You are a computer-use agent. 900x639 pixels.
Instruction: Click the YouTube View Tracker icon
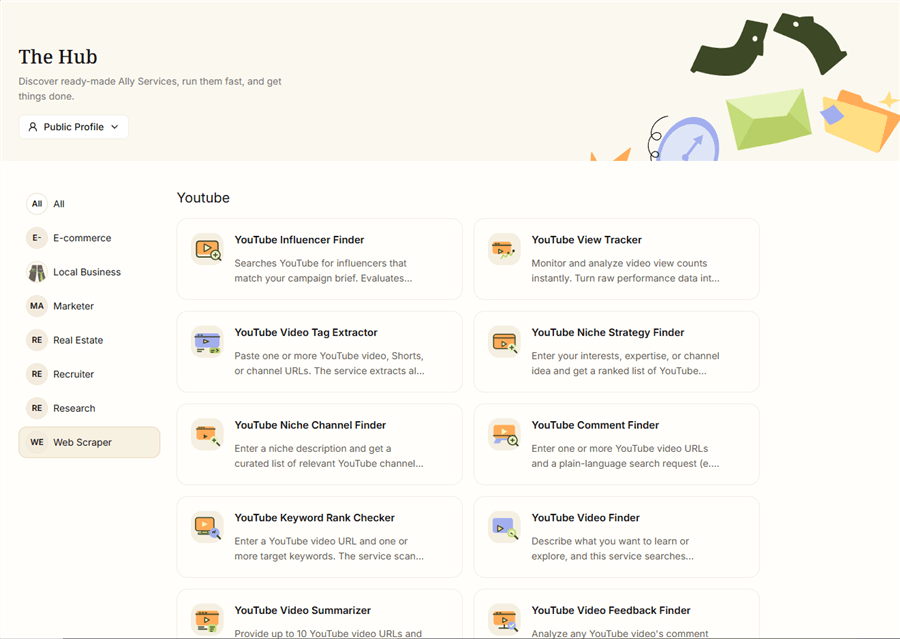point(504,249)
